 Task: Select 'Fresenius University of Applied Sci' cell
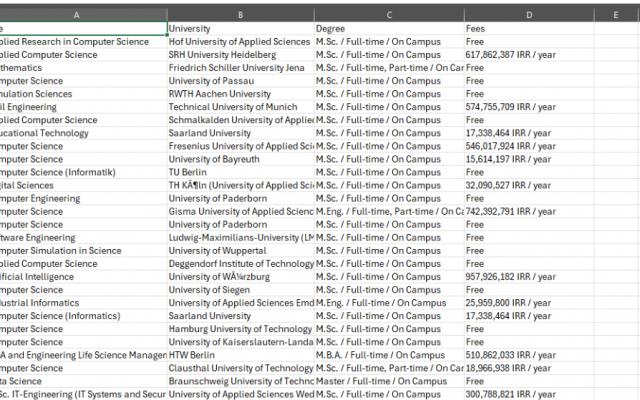coord(241,146)
